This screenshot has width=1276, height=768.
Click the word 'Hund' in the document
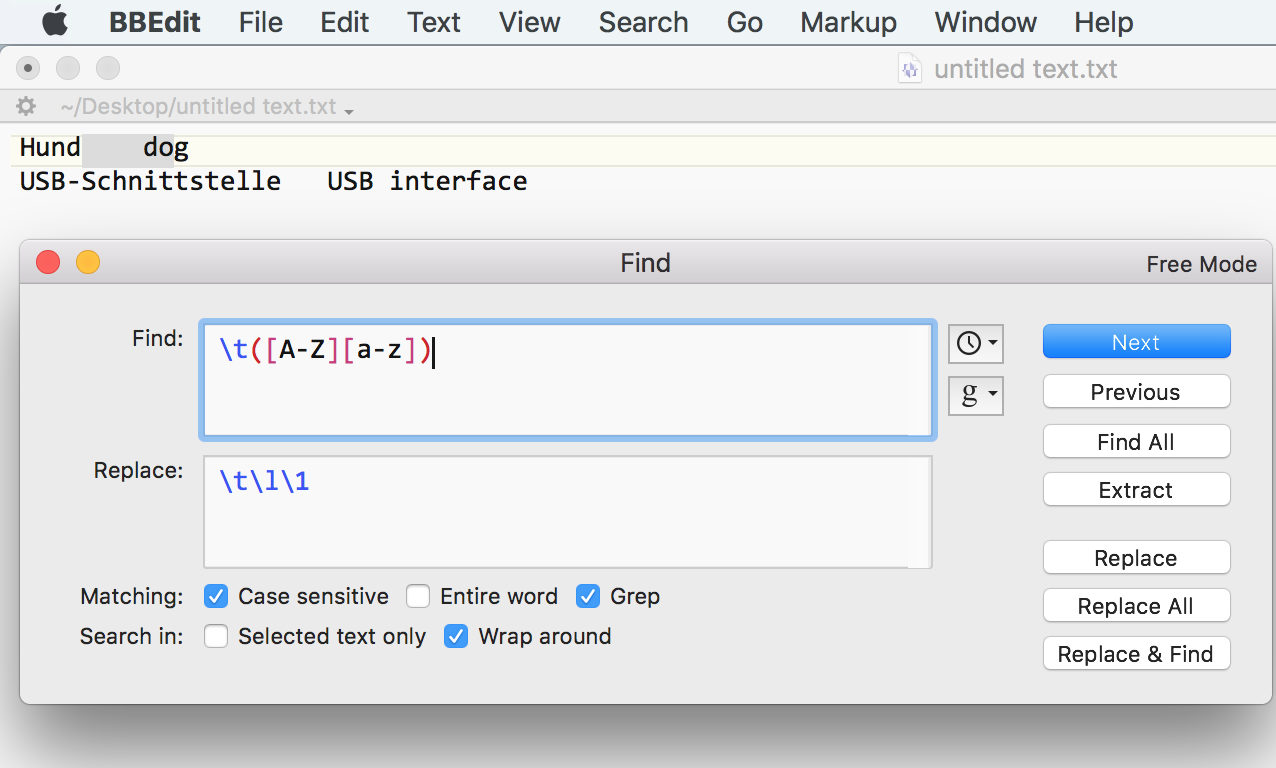[x=50, y=148]
